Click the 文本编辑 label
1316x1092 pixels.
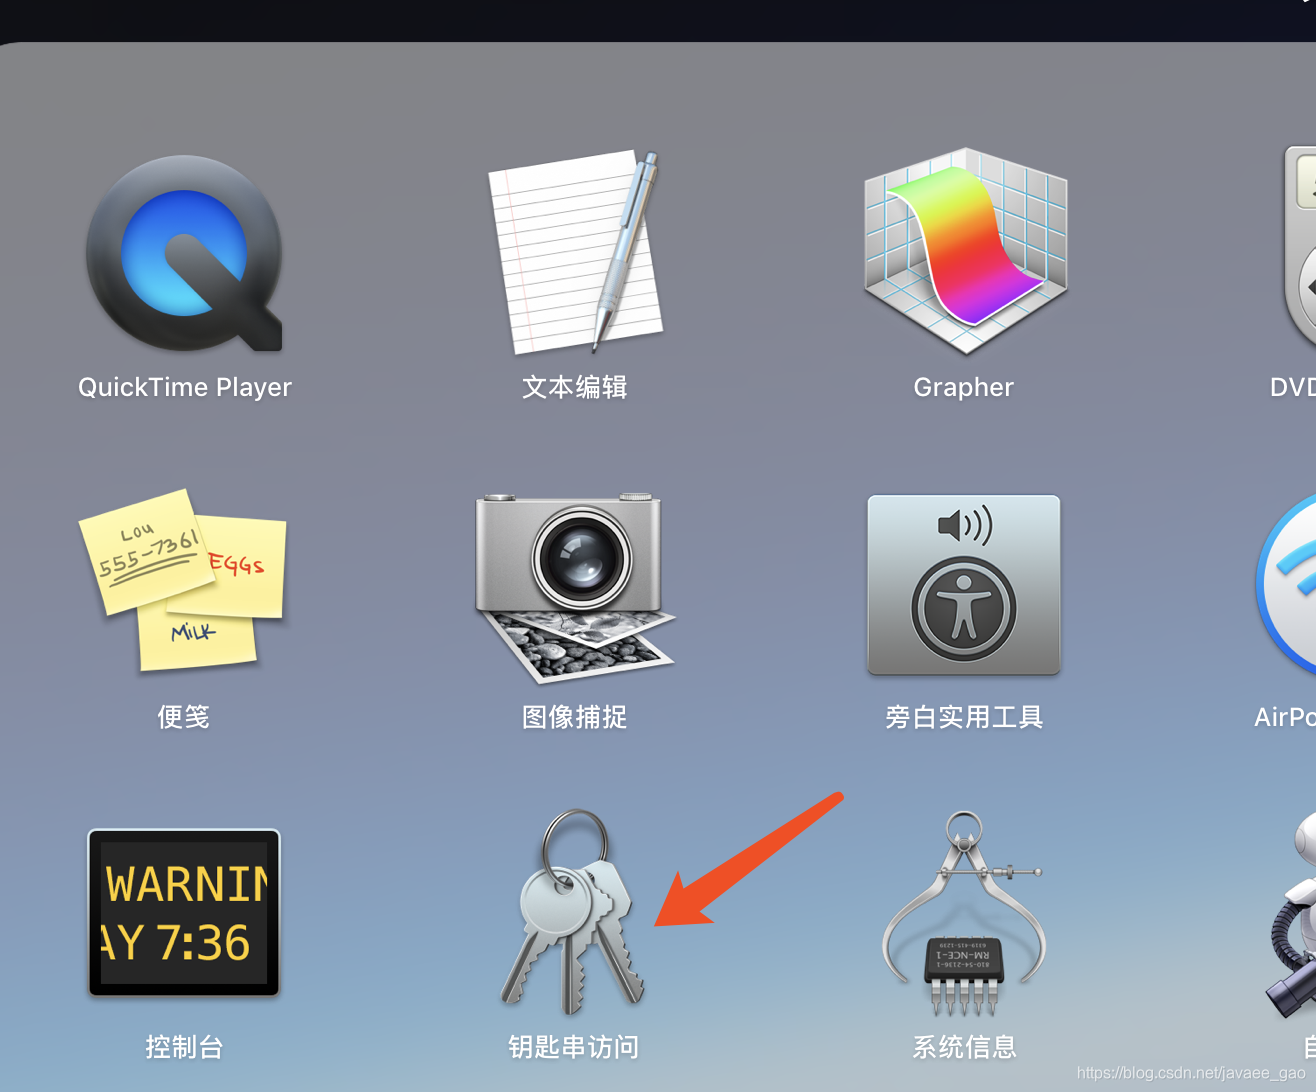(575, 387)
